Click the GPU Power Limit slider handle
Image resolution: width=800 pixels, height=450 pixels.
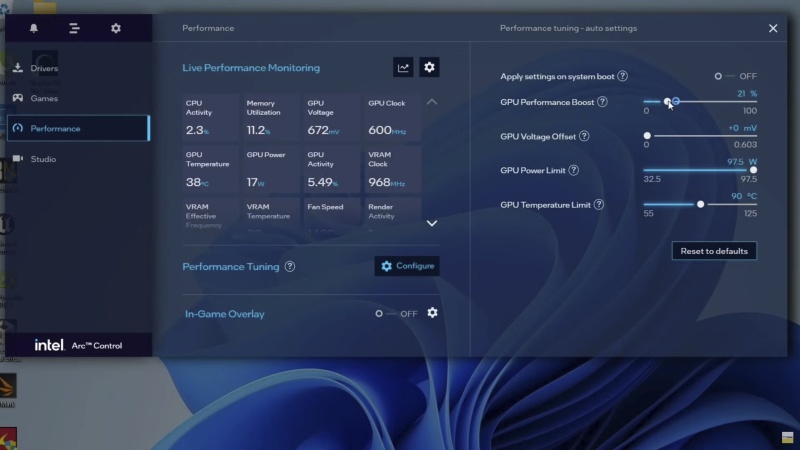pos(753,170)
